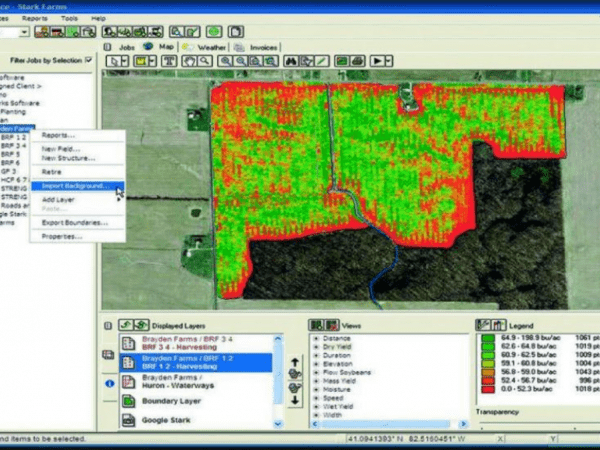Move selected layer up with arrow
Image resolution: width=600 pixels, height=450 pixels.
point(295,362)
